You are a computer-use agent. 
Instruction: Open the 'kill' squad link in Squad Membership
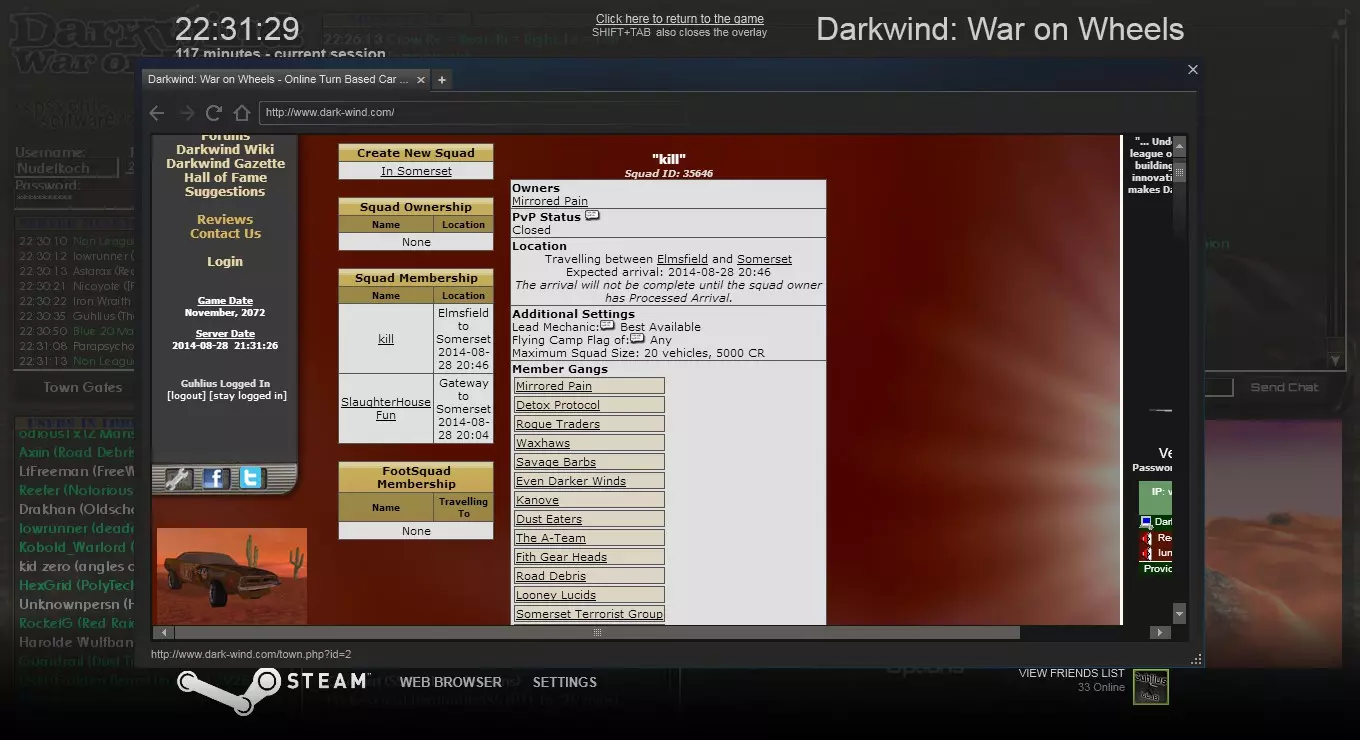coord(386,340)
